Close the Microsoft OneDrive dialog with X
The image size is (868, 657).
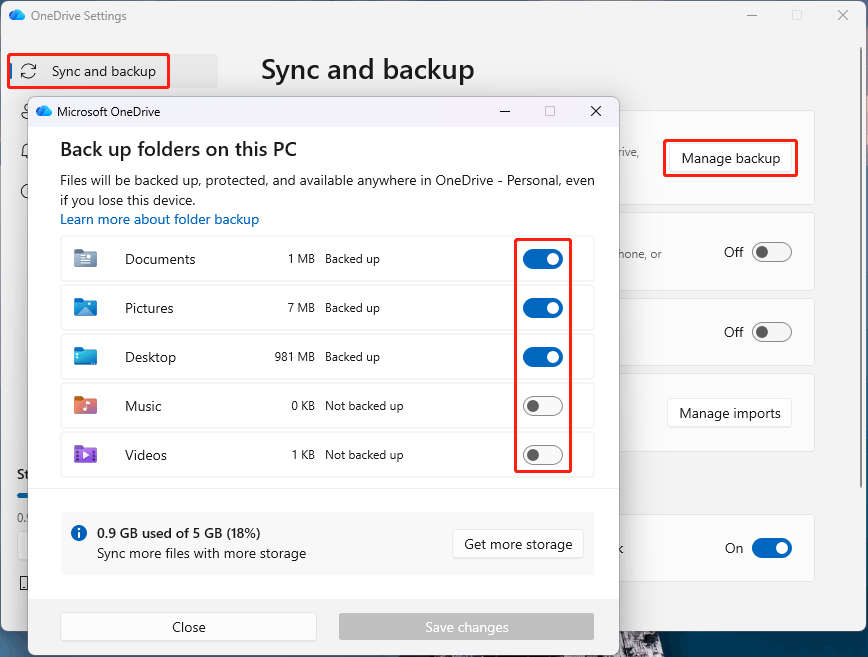click(596, 111)
